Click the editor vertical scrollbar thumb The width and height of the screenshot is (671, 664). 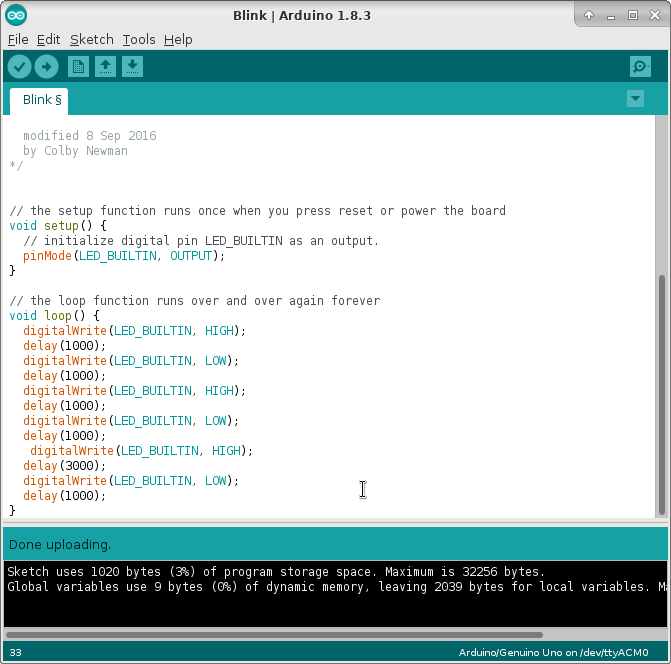click(x=662, y=394)
